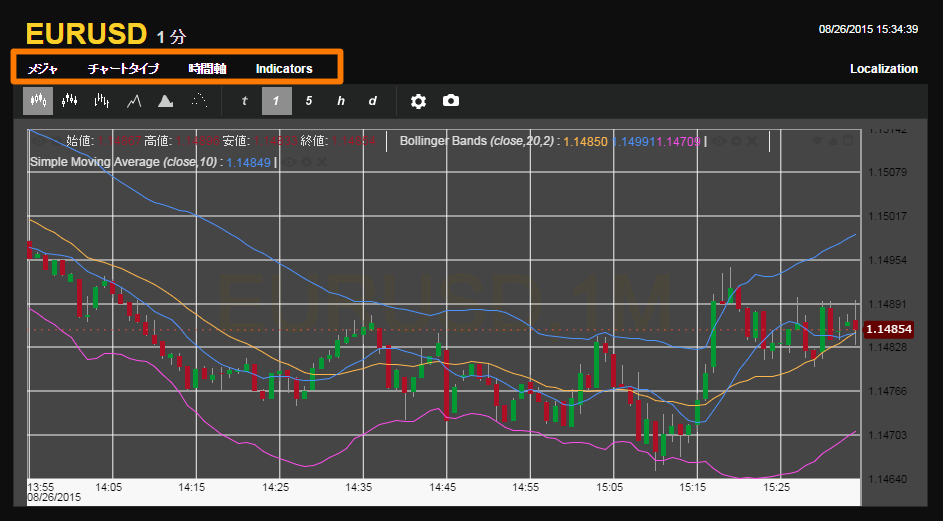Select the line chart type icon
Screen dimensions: 943x521
pos(134,101)
